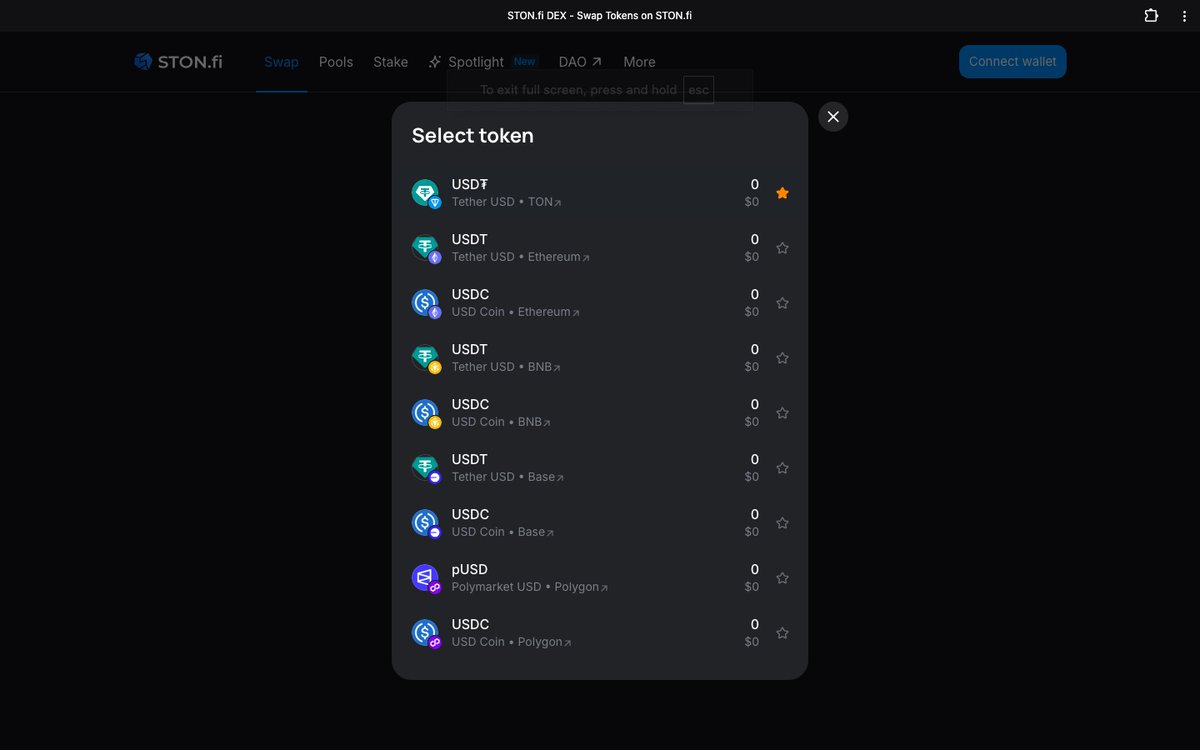The width and height of the screenshot is (1200, 750).
Task: Select the pUSD token name
Action: (470, 569)
